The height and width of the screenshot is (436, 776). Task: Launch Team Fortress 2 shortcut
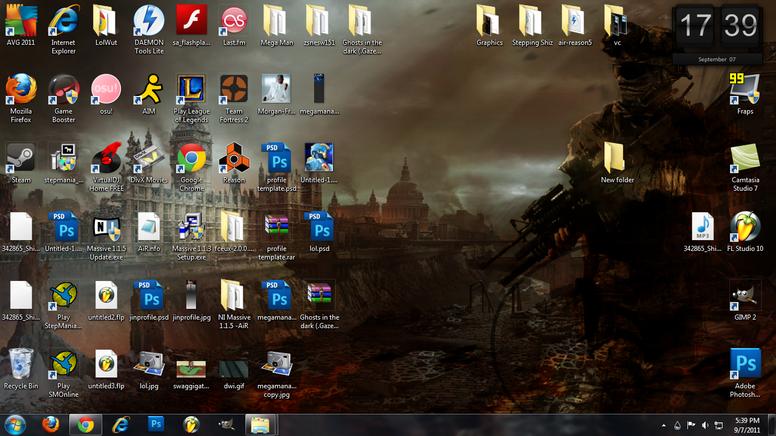(234, 97)
